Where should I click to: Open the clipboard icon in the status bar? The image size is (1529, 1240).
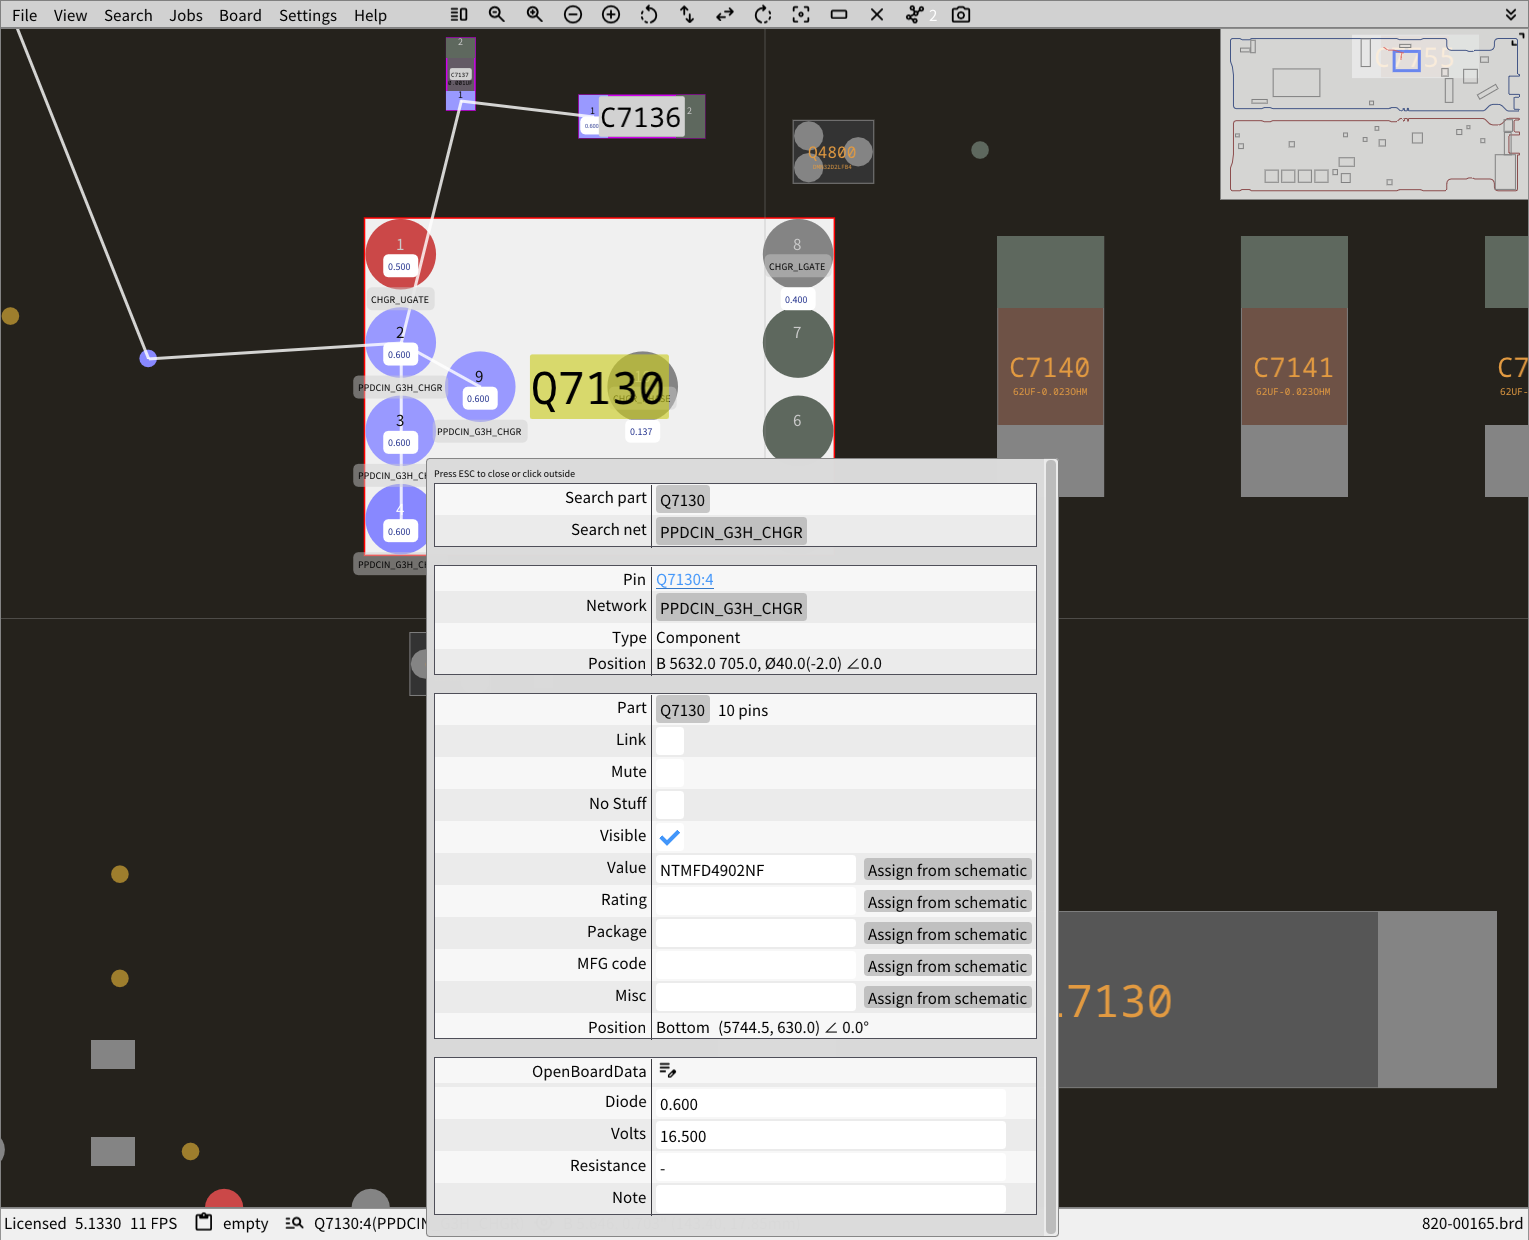pyautogui.click(x=203, y=1222)
